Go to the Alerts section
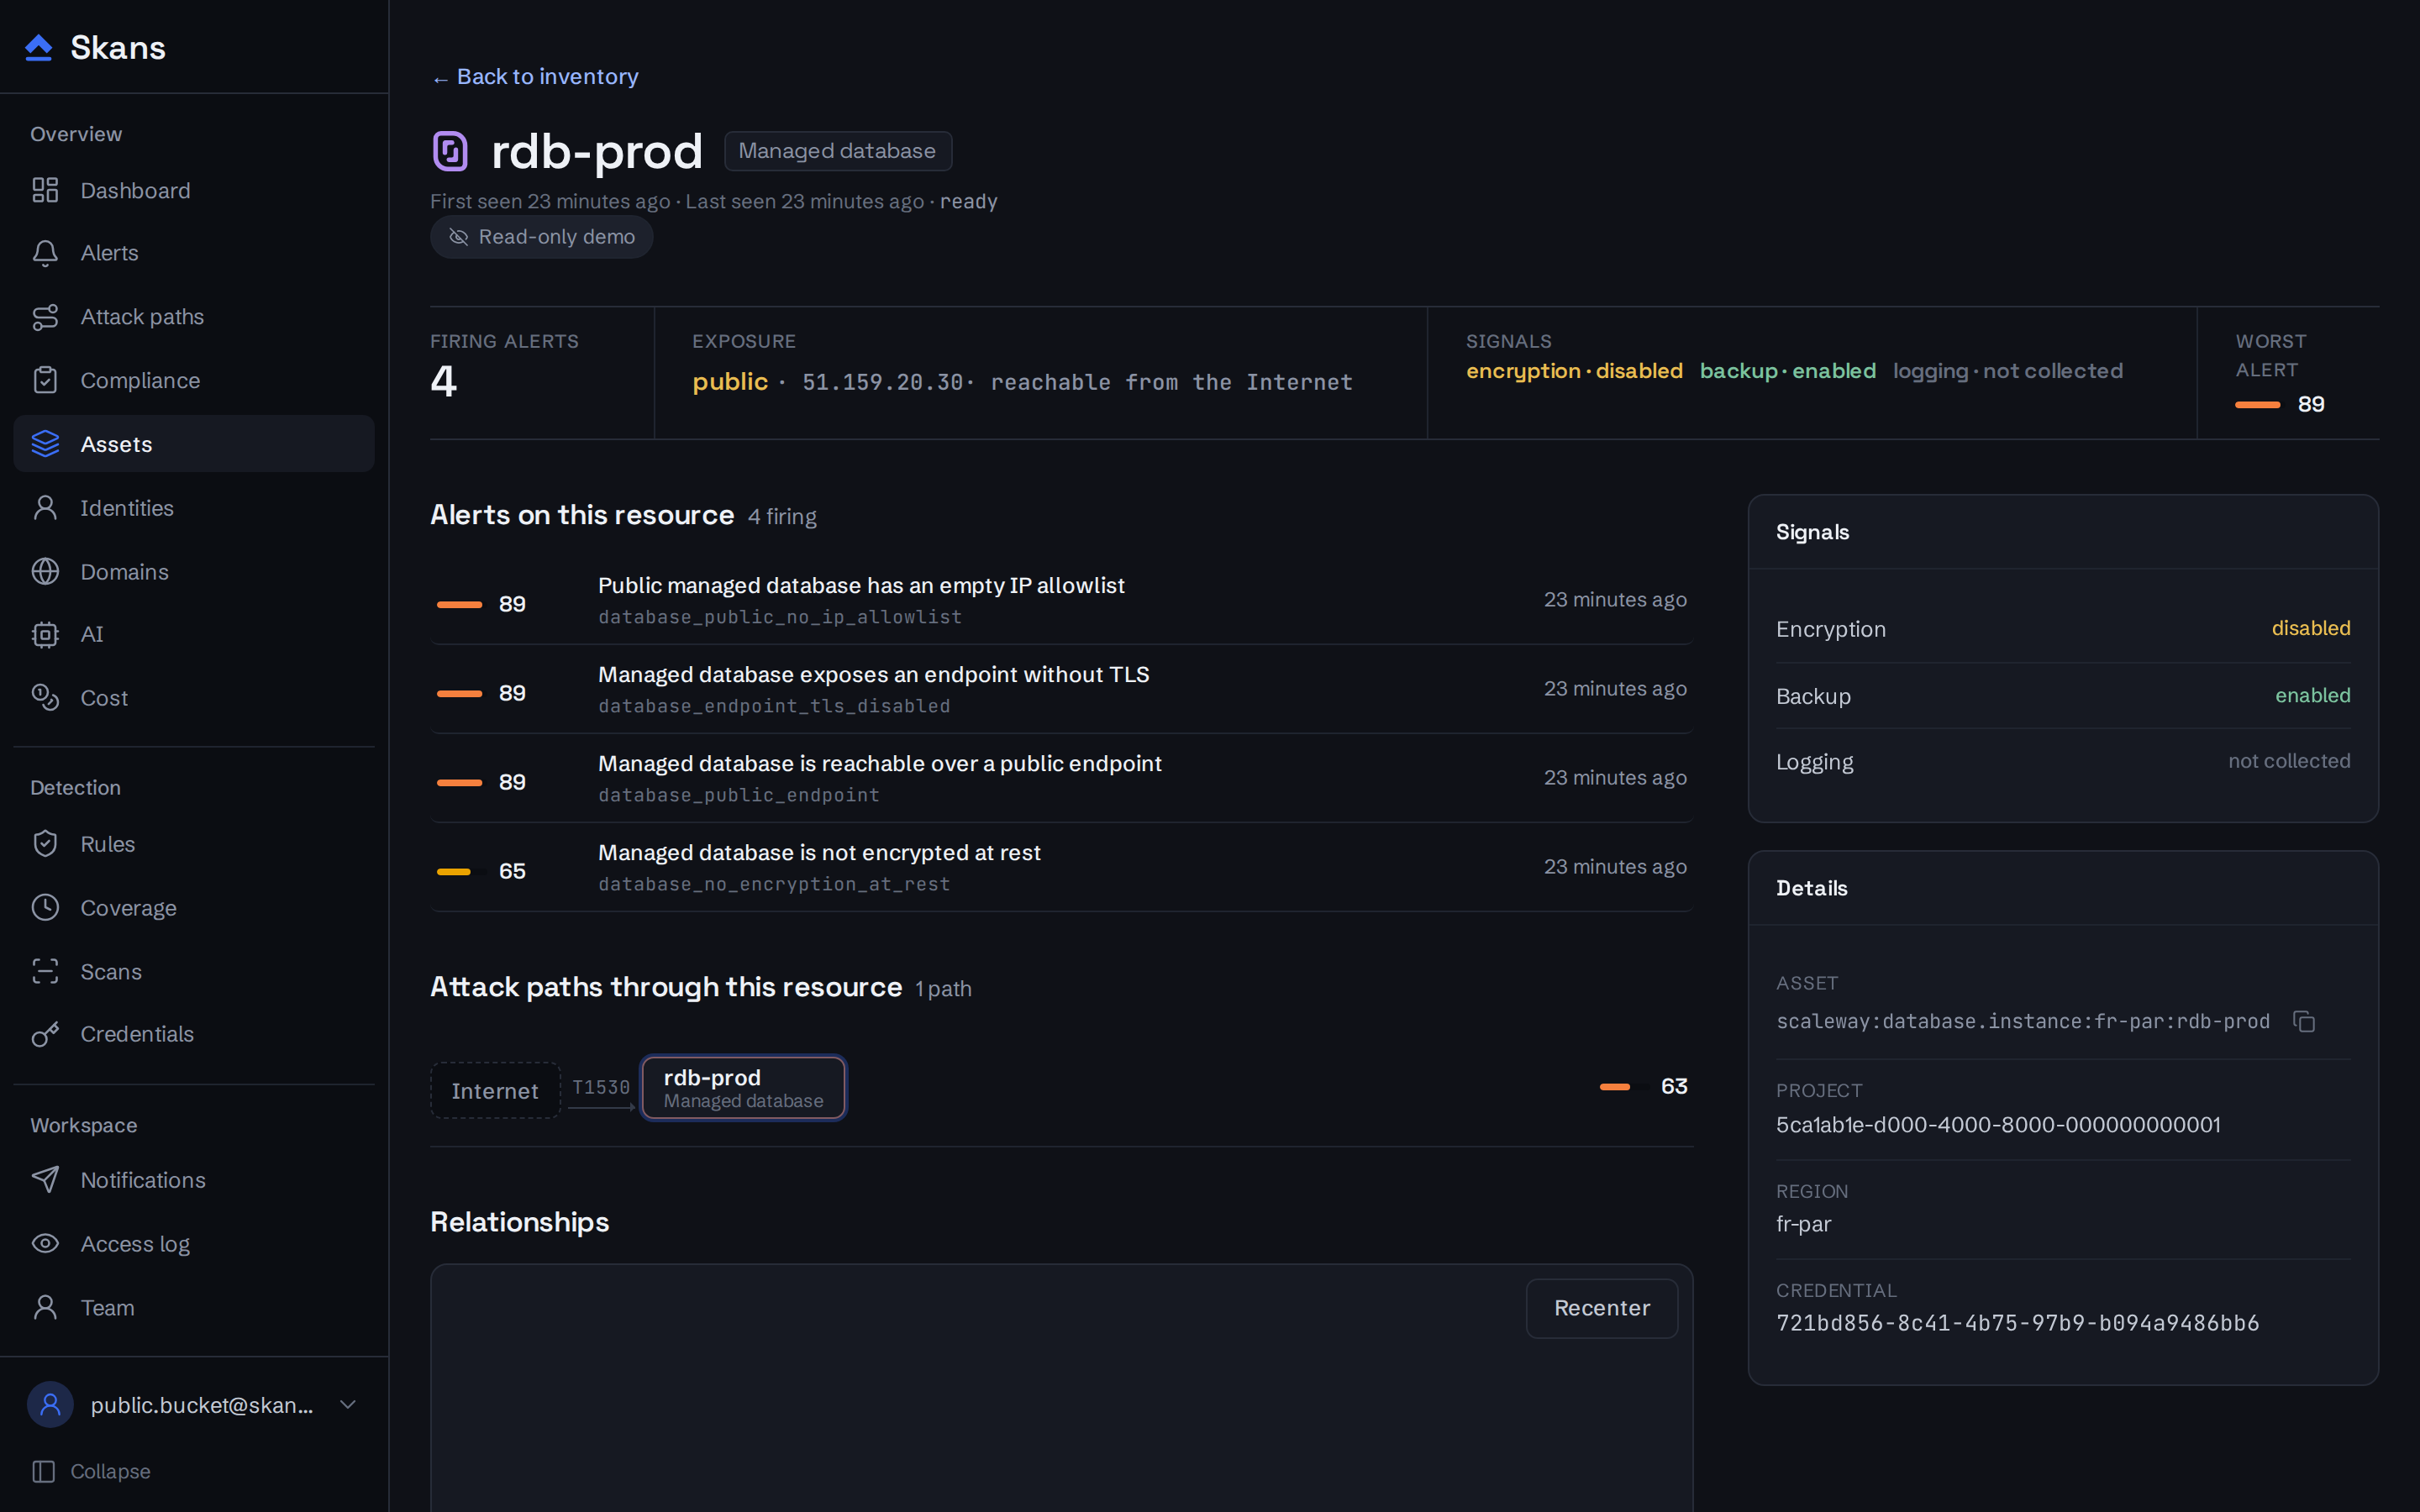This screenshot has height=1512, width=2420. [x=194, y=253]
